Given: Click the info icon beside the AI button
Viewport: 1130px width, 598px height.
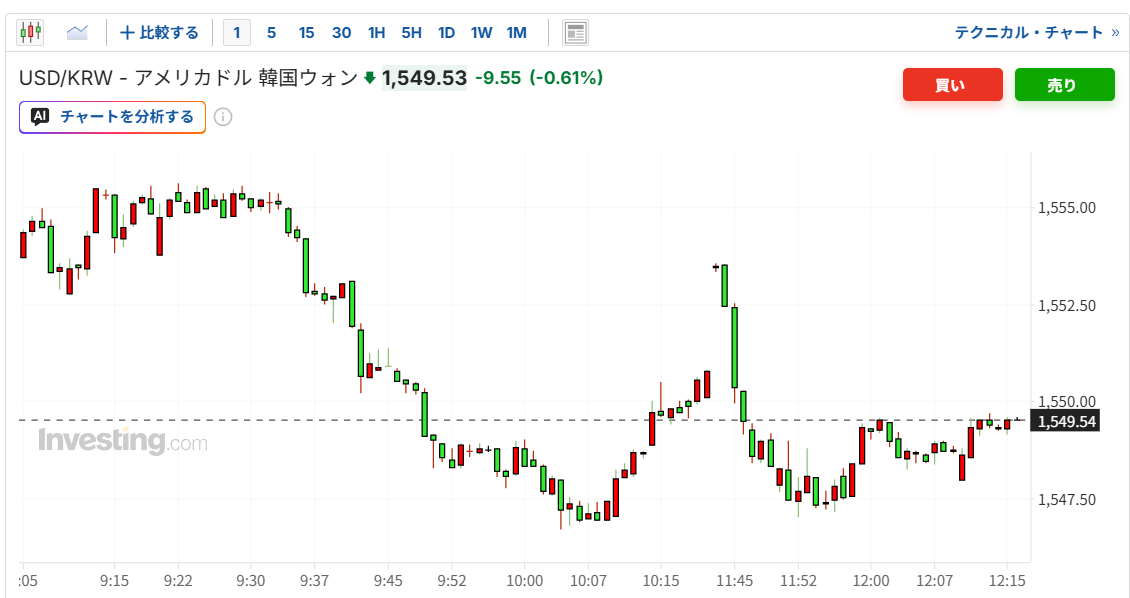Looking at the screenshot, I should point(223,117).
